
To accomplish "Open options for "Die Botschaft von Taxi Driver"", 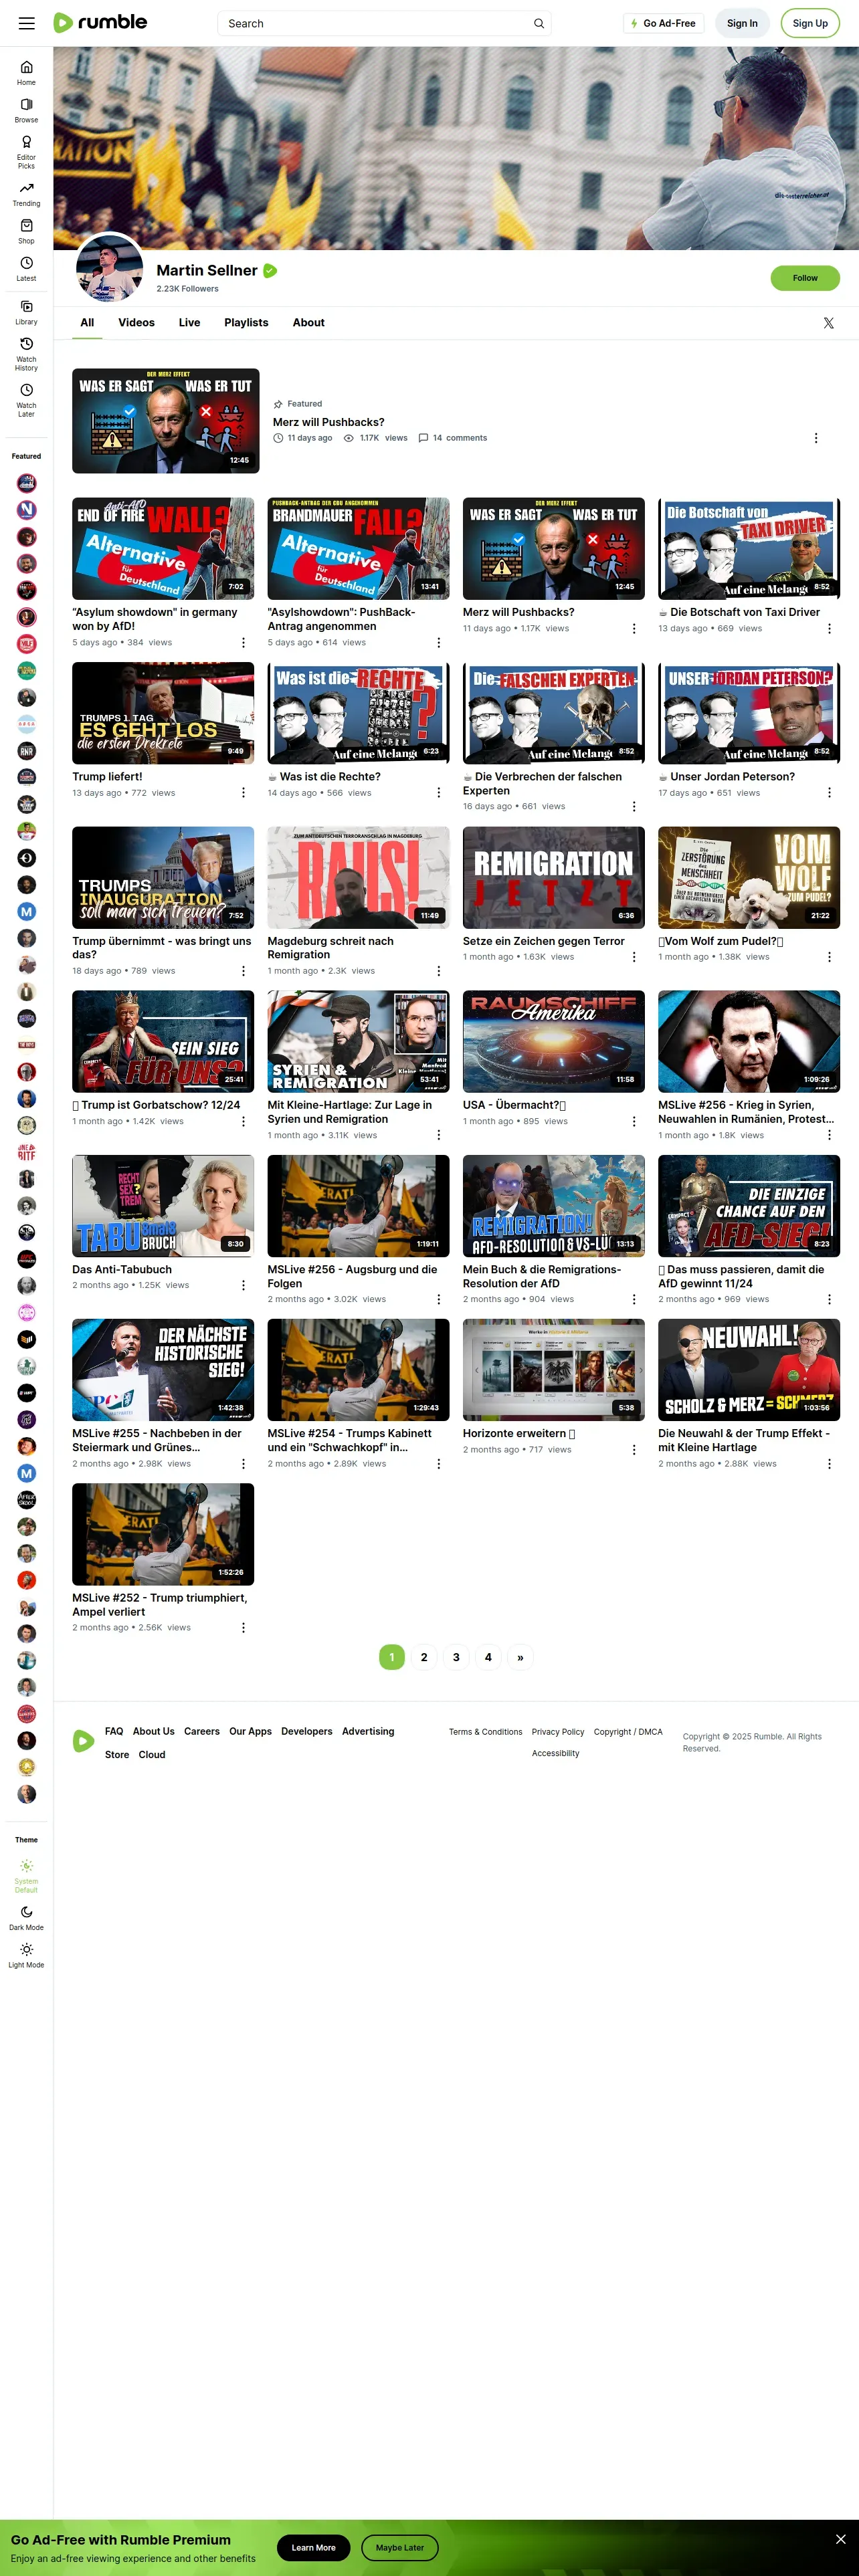I will pos(829,628).
